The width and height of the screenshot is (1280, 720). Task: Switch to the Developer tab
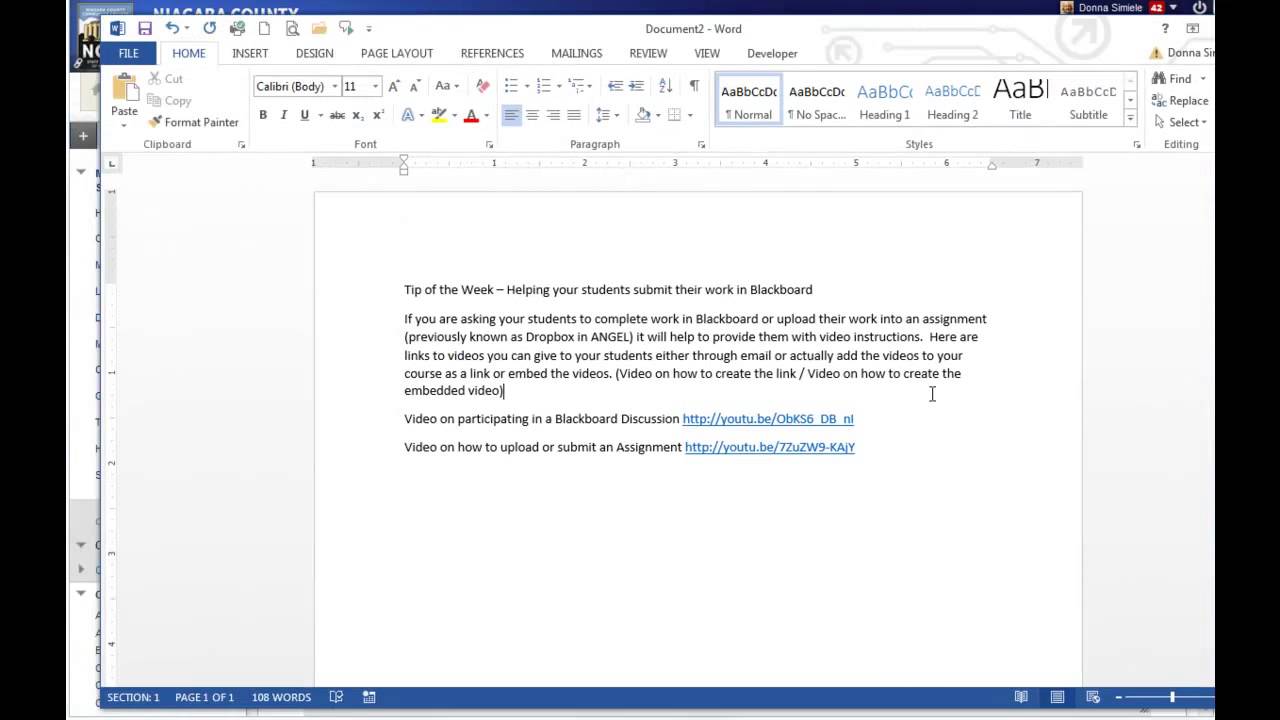pos(772,53)
